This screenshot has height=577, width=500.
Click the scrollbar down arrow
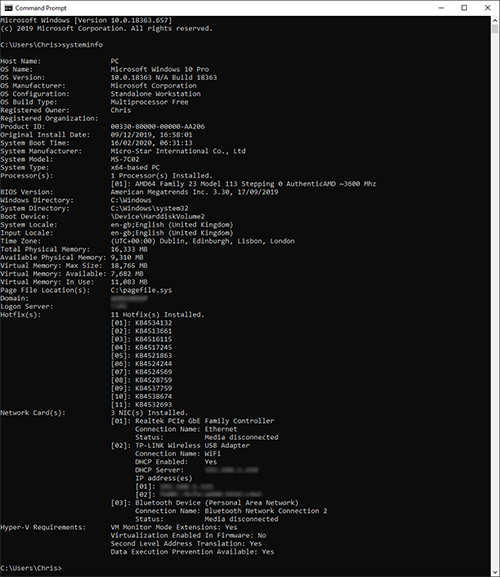coord(495,572)
